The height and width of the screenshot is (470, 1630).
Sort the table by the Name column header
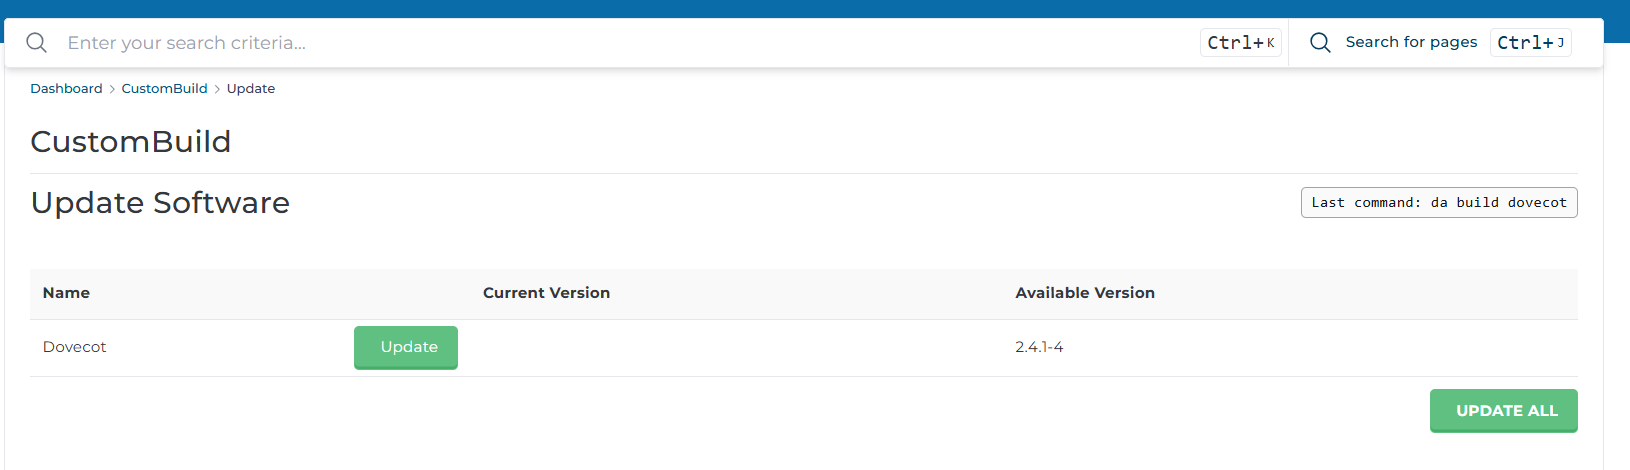coord(66,293)
